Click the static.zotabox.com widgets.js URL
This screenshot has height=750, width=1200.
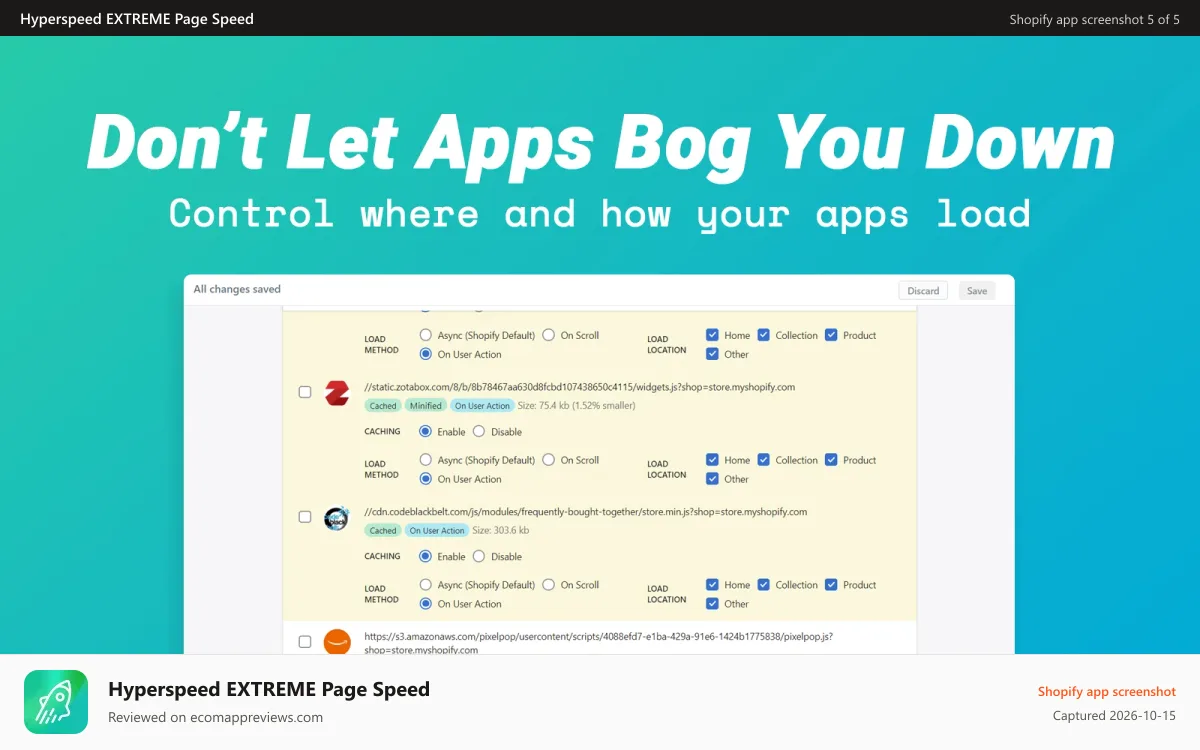click(580, 387)
